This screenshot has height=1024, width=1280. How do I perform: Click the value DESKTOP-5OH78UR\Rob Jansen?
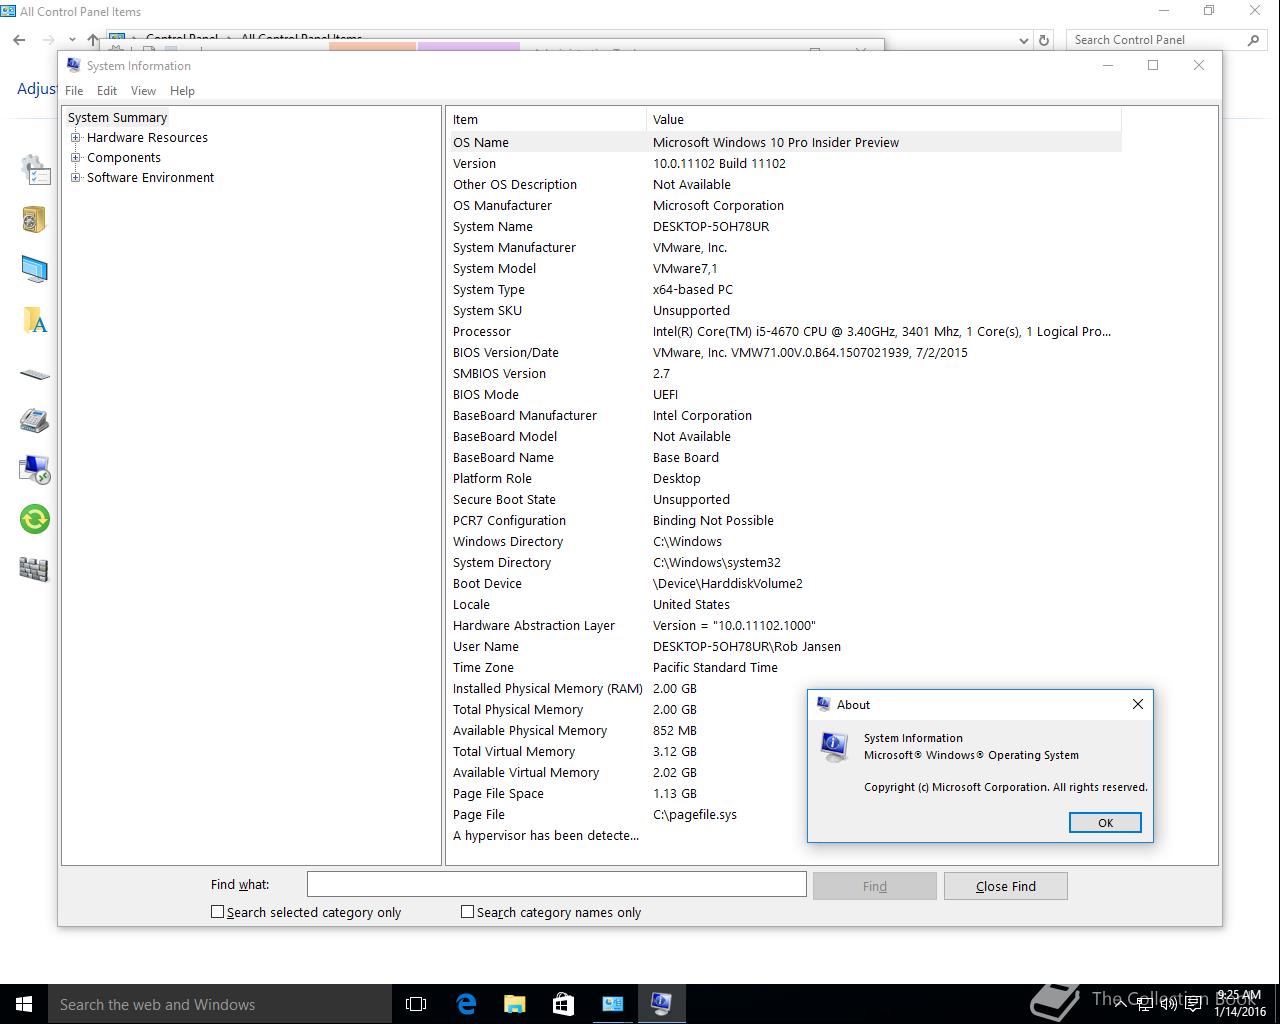coord(746,647)
